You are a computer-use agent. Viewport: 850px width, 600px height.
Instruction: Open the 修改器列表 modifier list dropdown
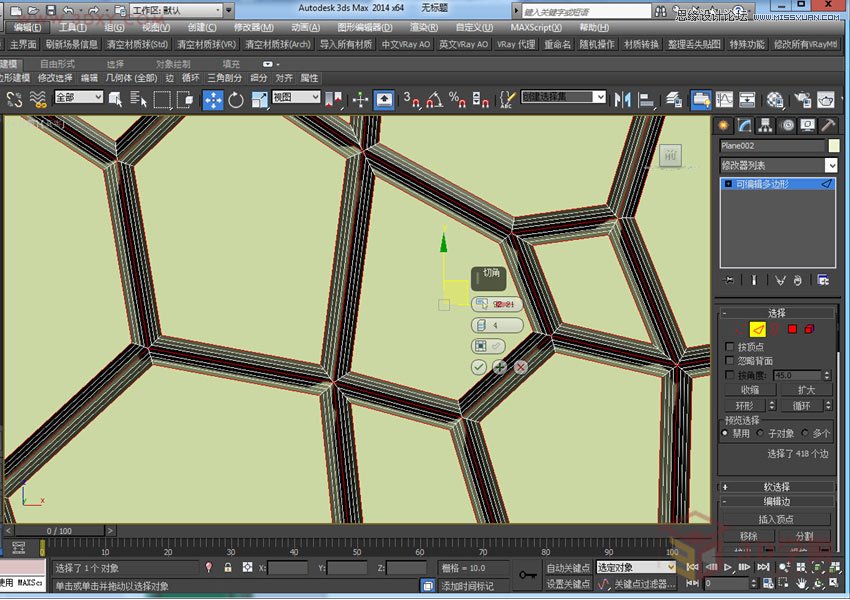tap(778, 165)
